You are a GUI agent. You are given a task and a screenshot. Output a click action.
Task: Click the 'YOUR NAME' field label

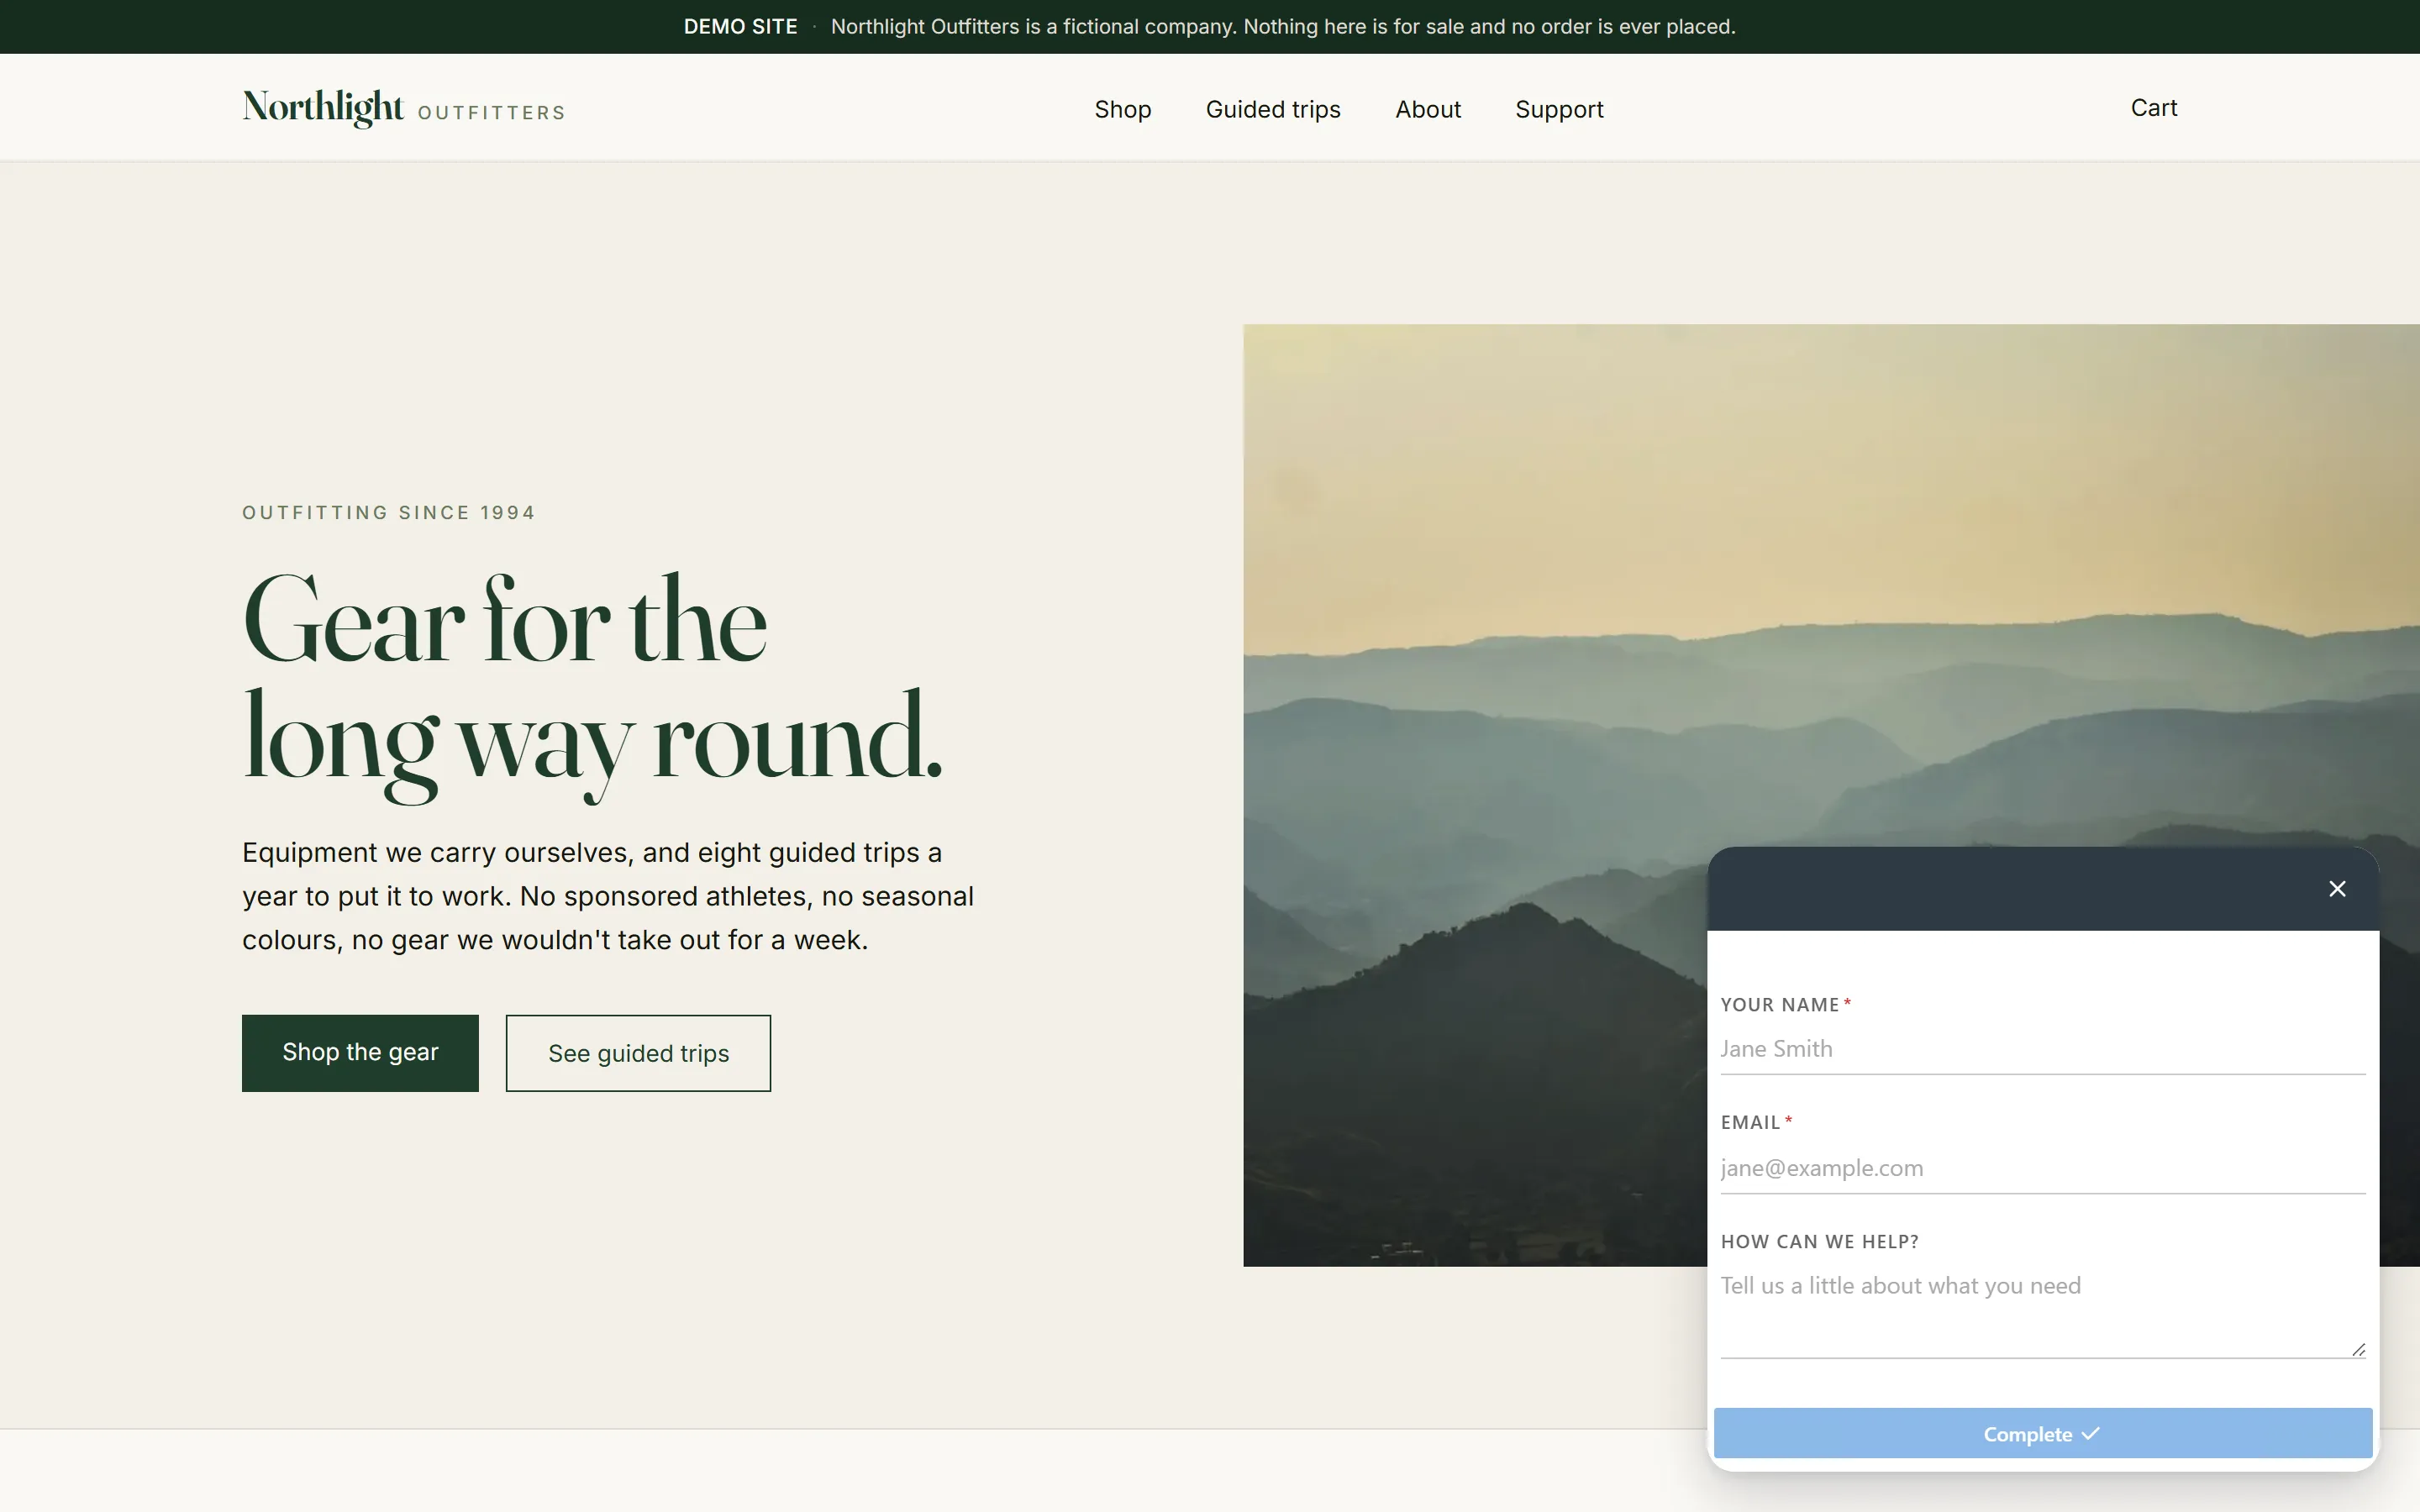click(x=1779, y=1005)
